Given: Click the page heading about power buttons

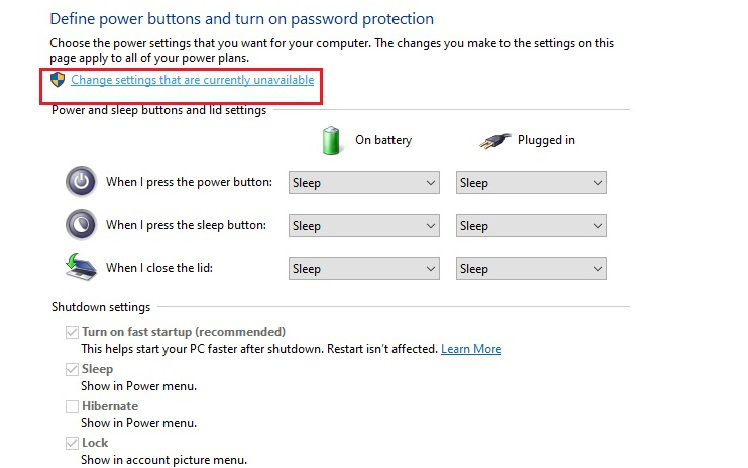Looking at the screenshot, I should click(x=241, y=19).
